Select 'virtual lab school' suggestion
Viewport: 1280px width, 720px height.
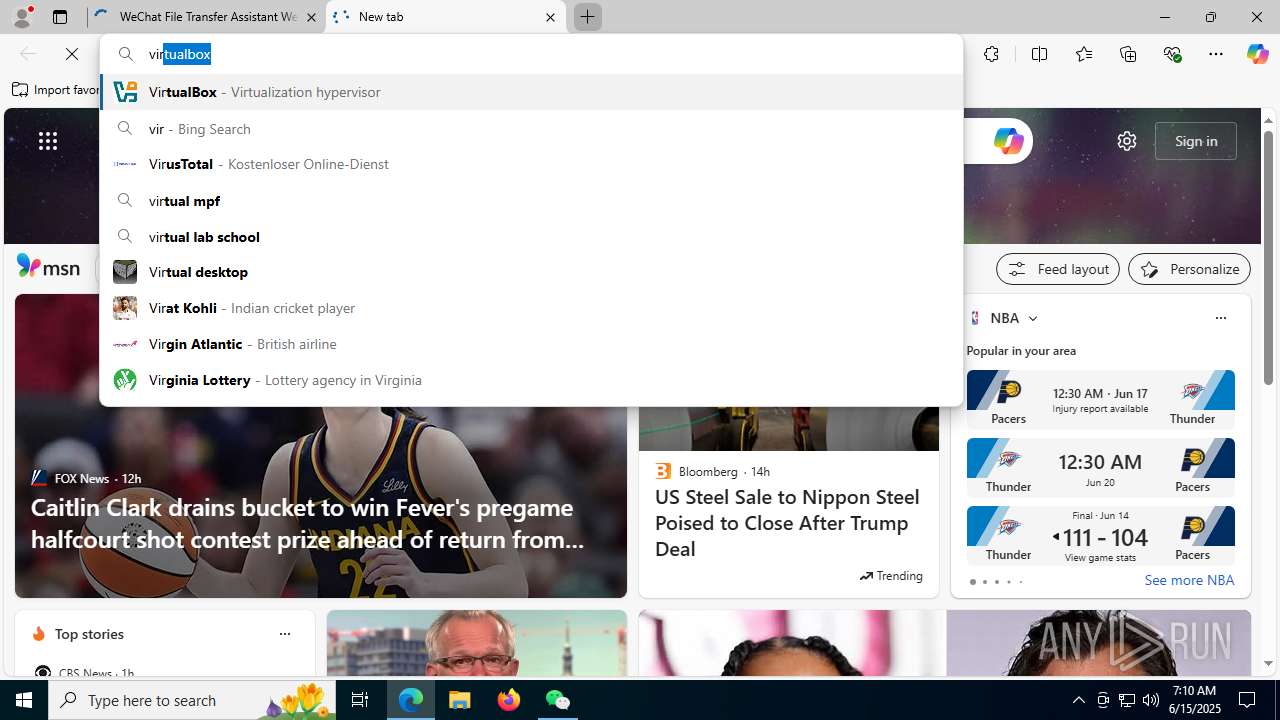[x=531, y=236]
